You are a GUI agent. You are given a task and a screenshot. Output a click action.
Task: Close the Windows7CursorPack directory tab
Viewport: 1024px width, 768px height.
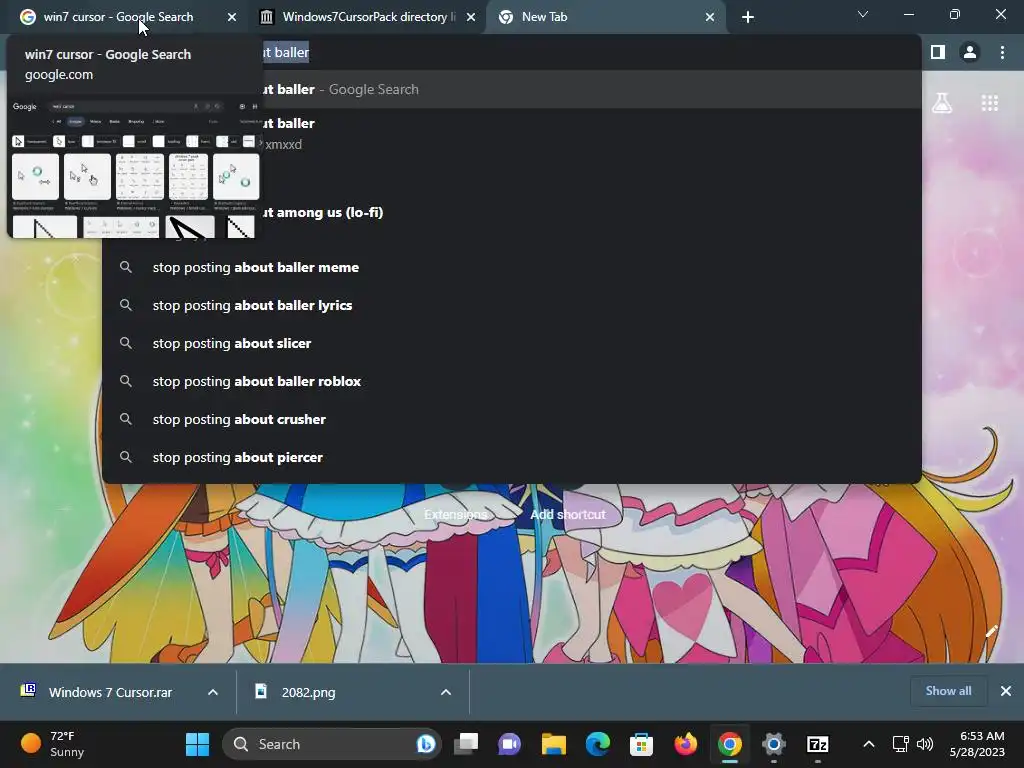coord(471,17)
